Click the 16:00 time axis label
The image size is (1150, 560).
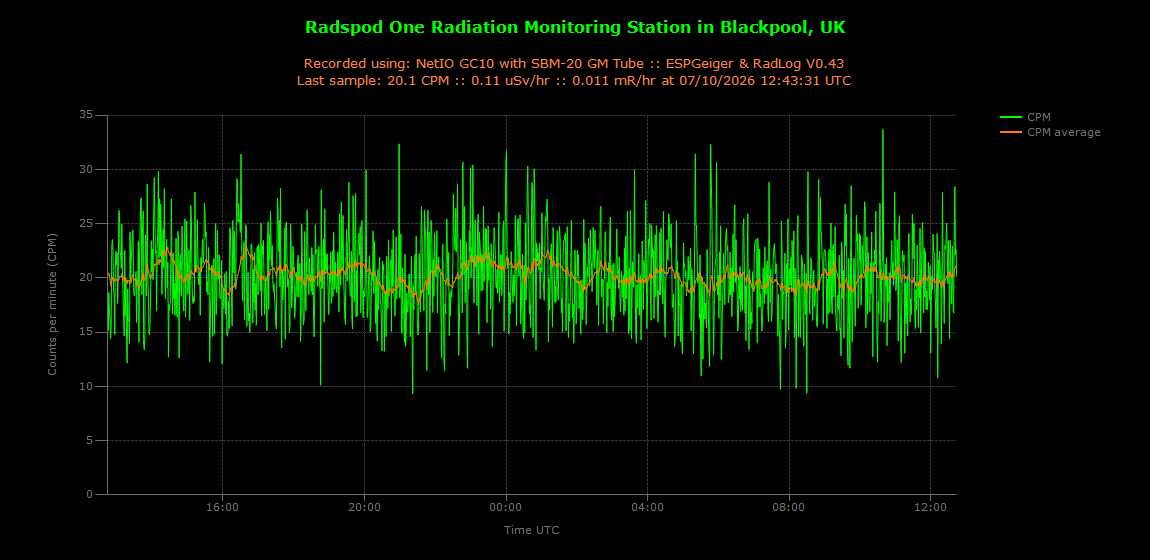[221, 507]
